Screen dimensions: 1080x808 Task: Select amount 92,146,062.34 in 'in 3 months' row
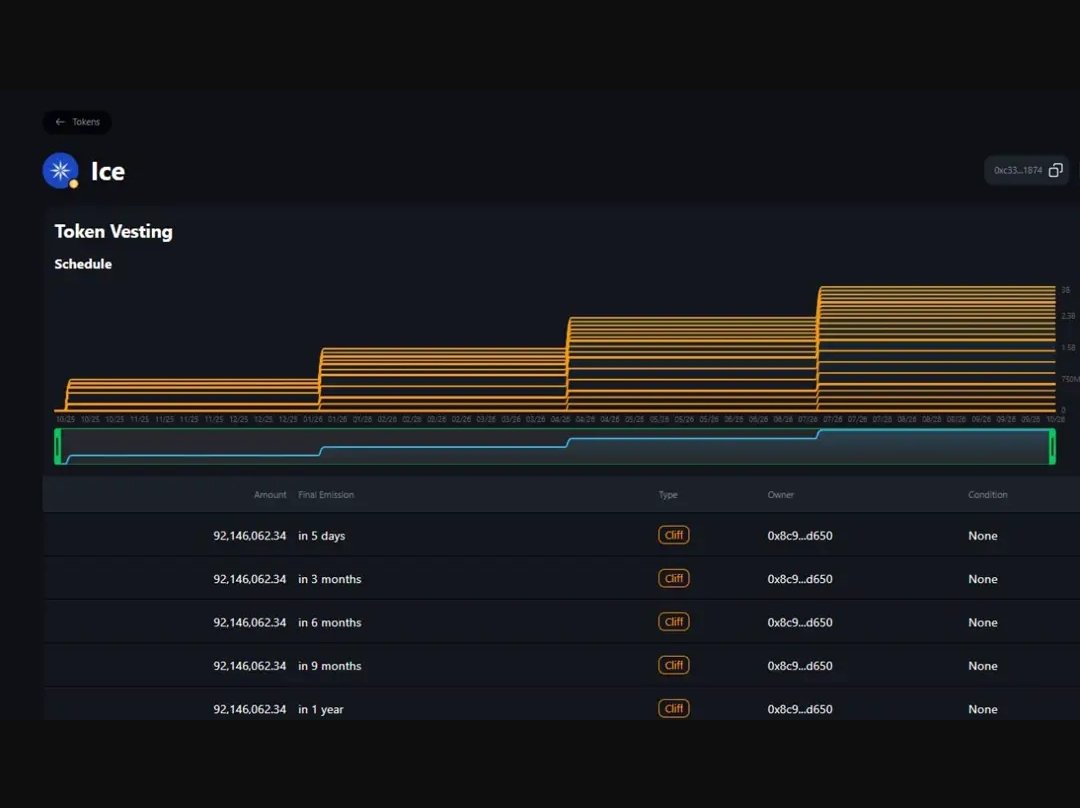tap(249, 579)
